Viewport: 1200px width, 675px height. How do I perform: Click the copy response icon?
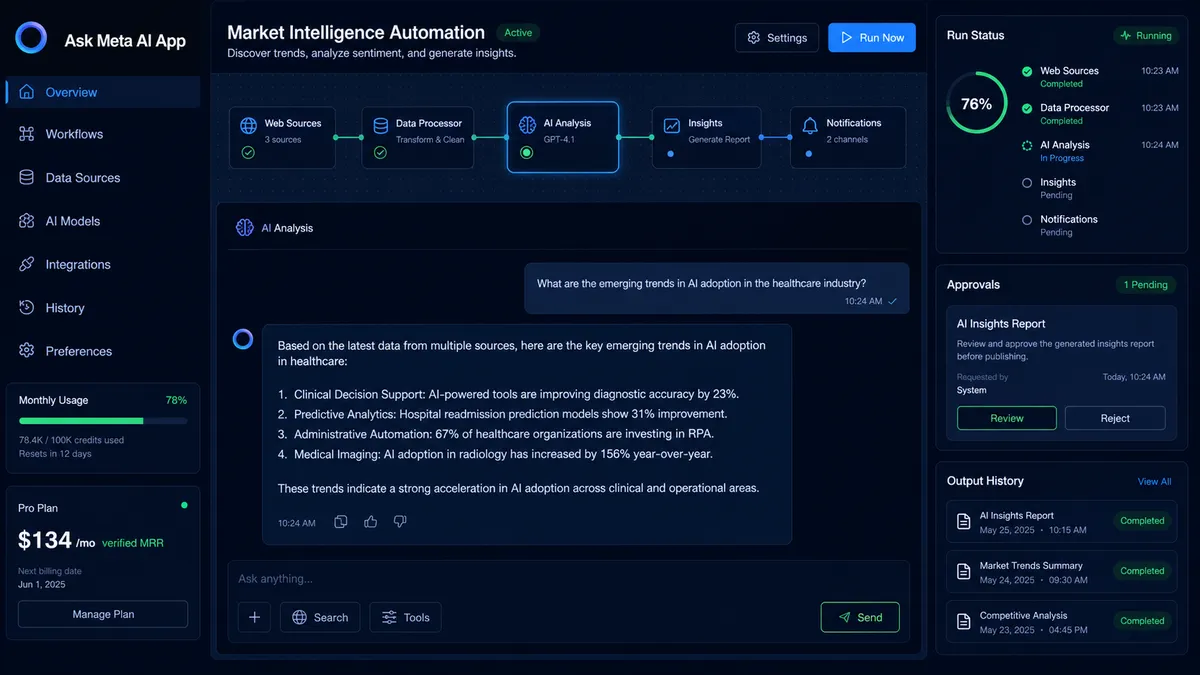click(341, 522)
